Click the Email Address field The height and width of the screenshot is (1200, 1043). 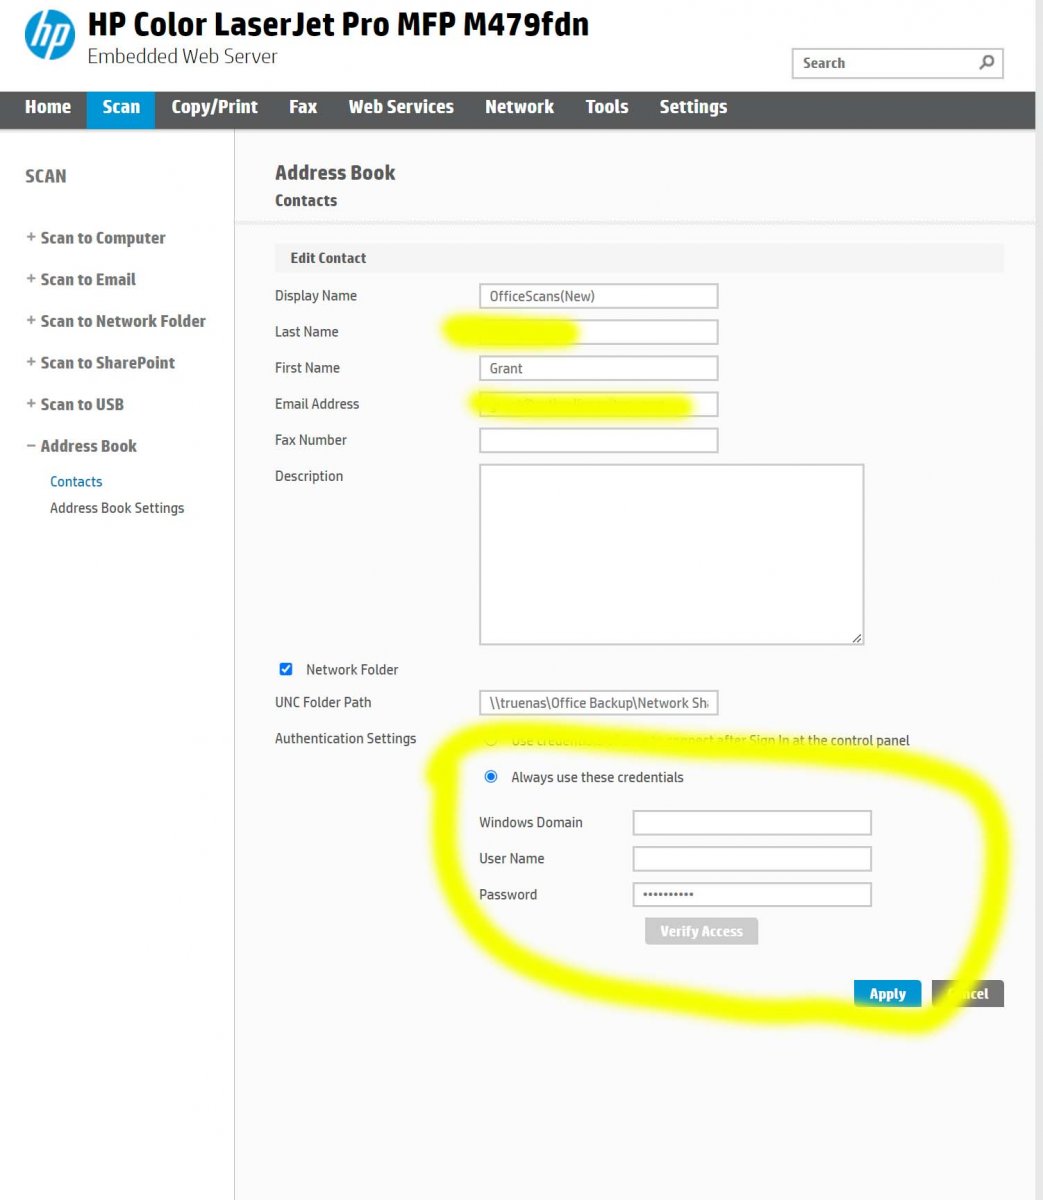tap(599, 404)
